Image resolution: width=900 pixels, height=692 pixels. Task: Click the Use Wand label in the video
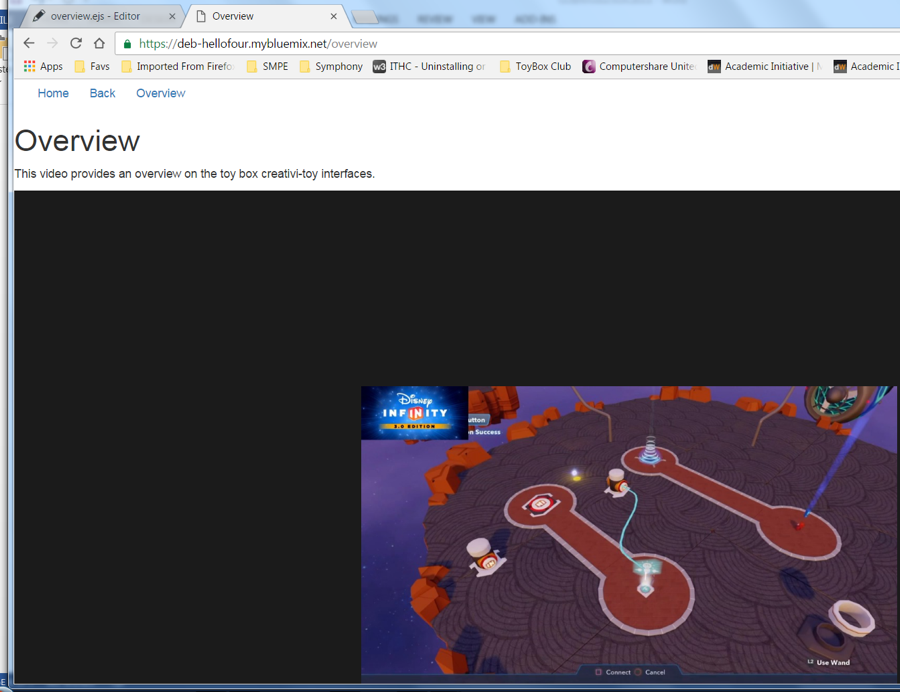coord(829,662)
